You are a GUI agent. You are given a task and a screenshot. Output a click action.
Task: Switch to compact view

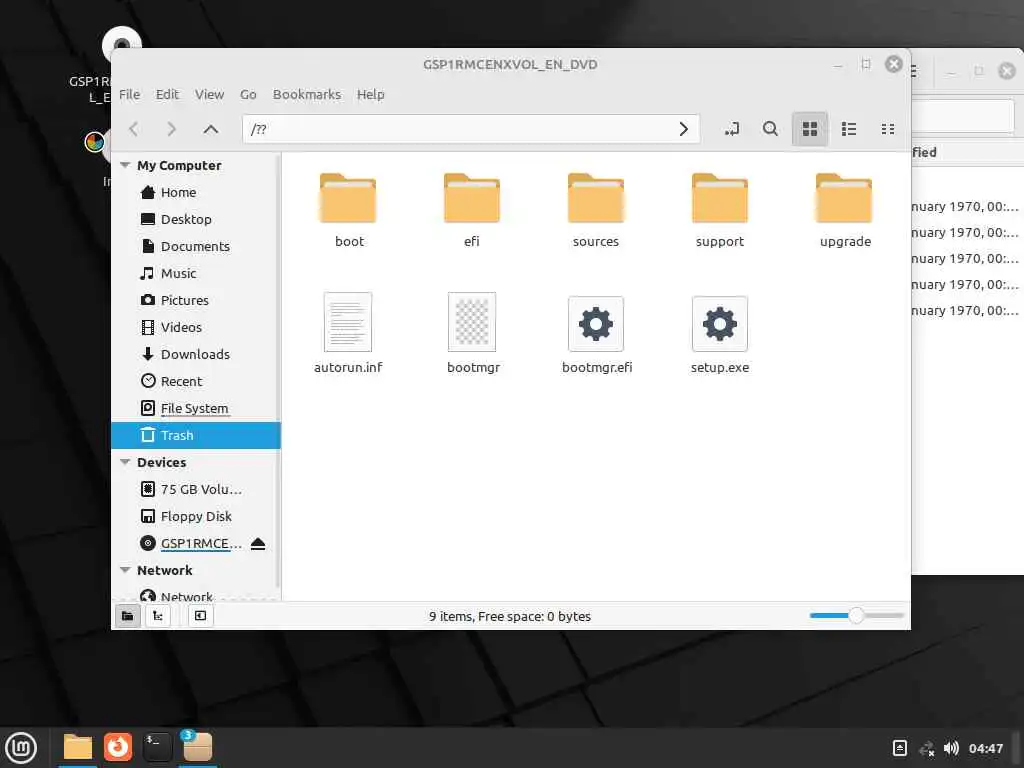pyautogui.click(x=888, y=129)
